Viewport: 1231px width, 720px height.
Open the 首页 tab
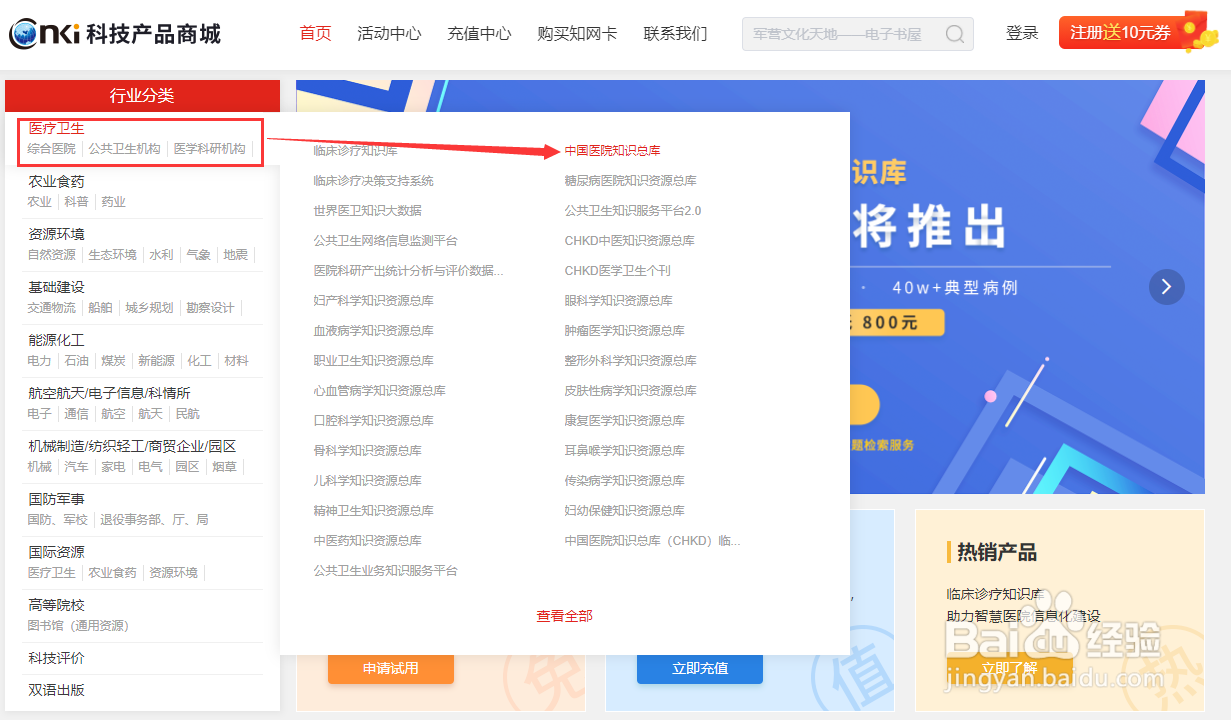click(x=316, y=33)
